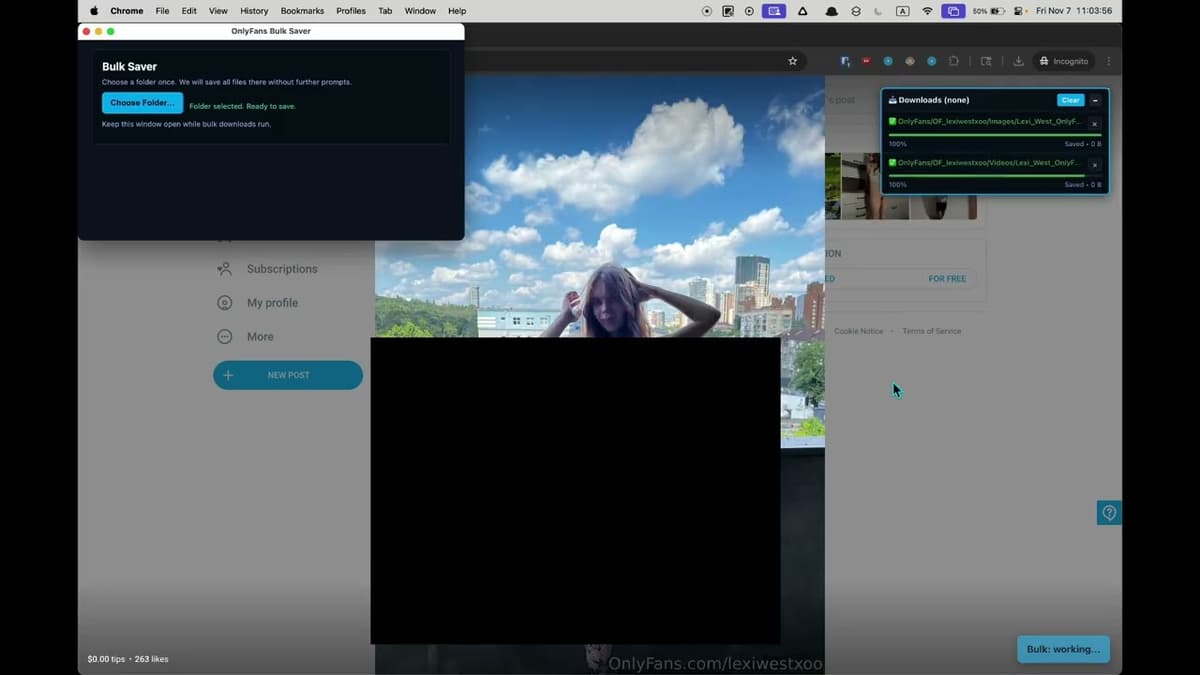
Task: Open the Bookmarks menu
Action: pyautogui.click(x=302, y=11)
